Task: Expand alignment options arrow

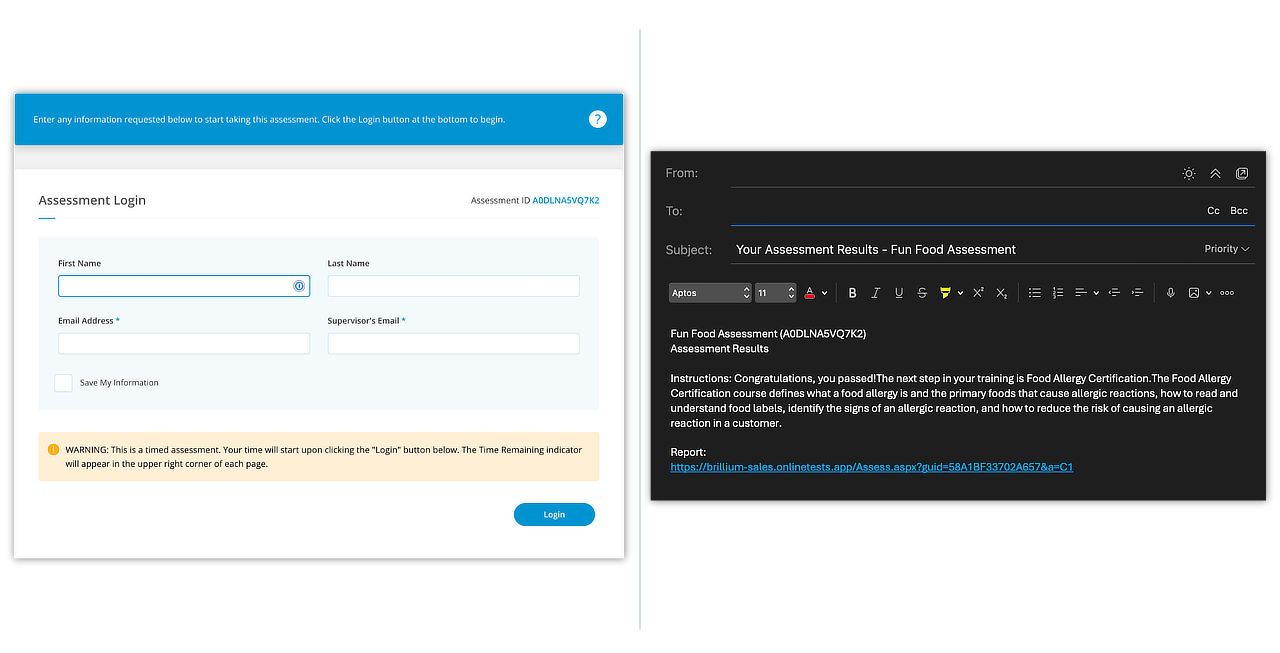Action: (1096, 293)
